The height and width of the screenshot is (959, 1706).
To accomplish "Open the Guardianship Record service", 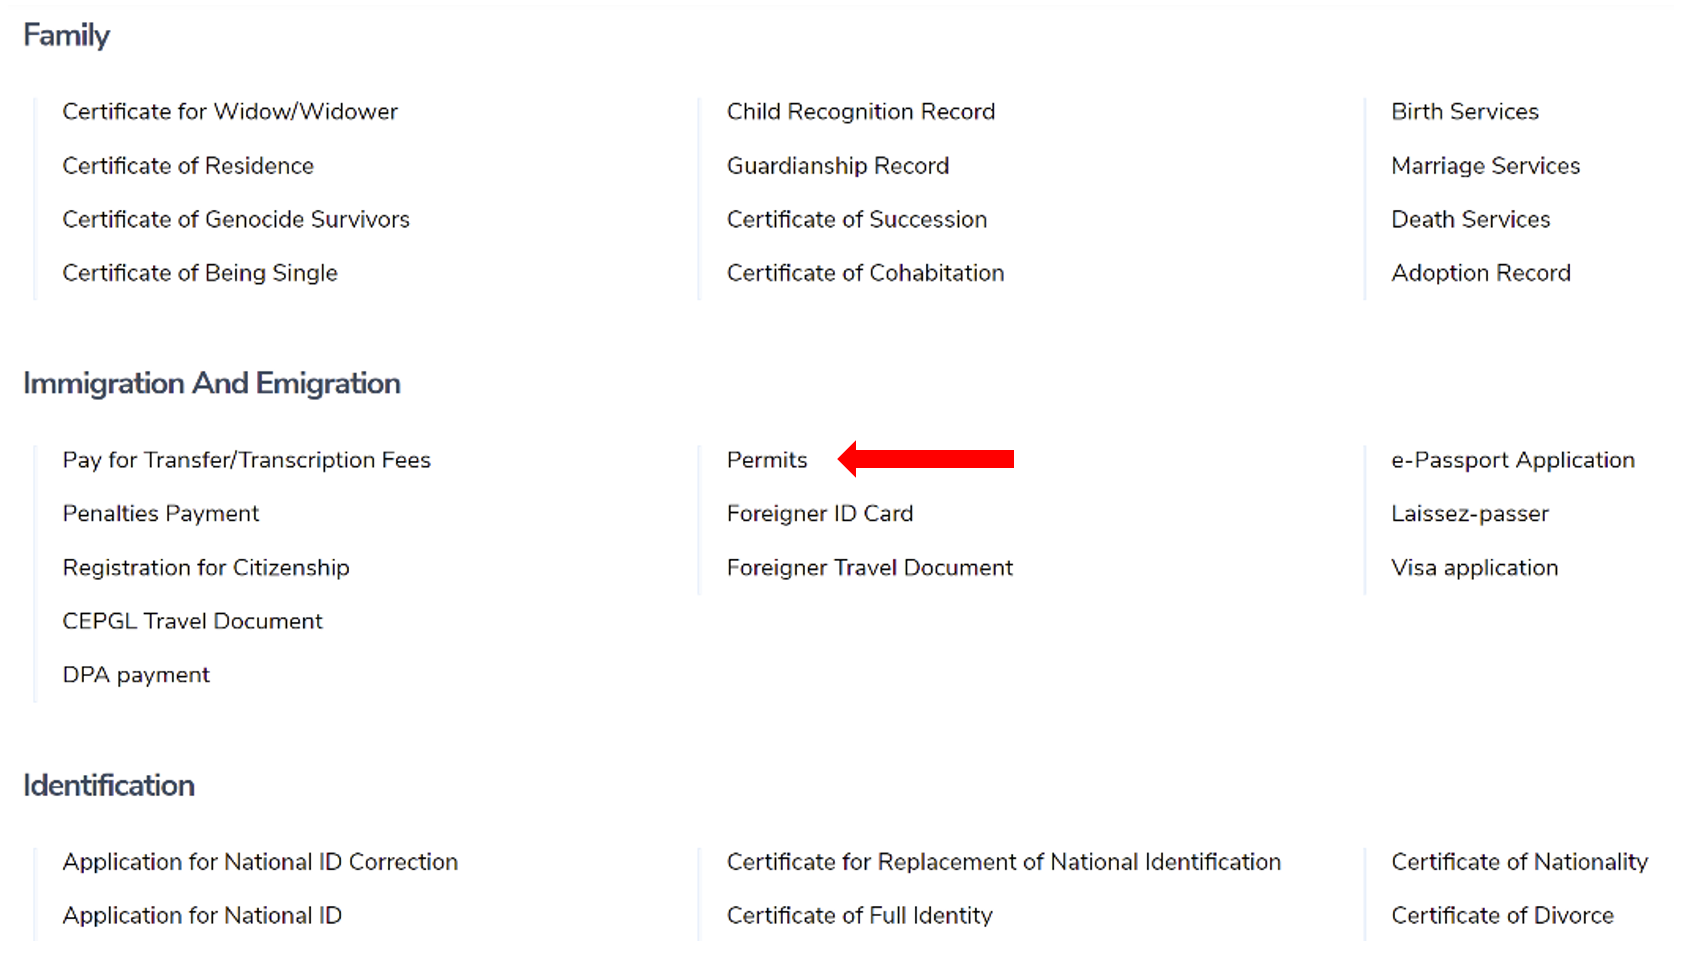I will (838, 165).
